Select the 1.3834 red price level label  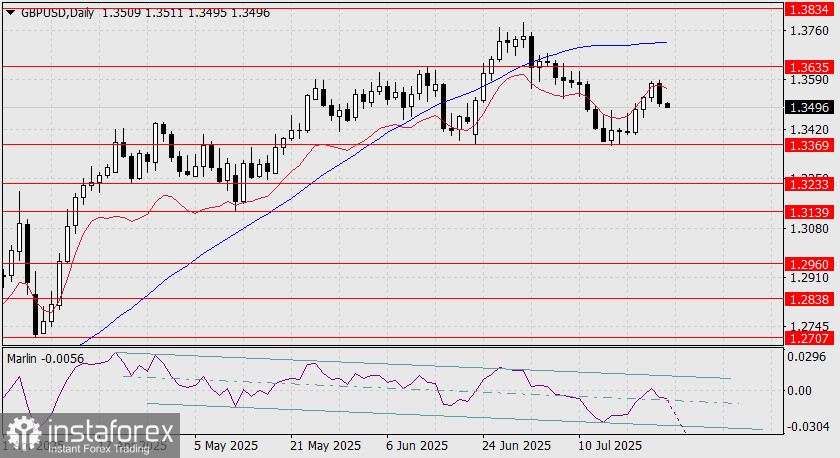[809, 9]
